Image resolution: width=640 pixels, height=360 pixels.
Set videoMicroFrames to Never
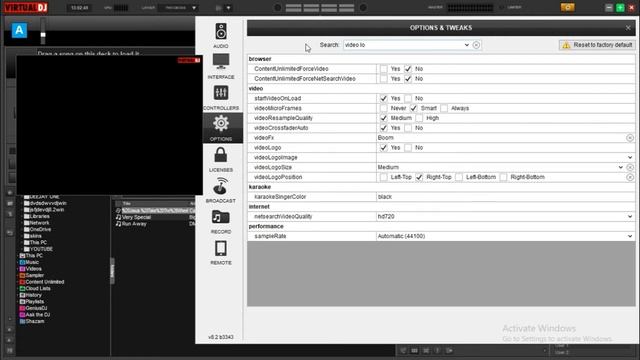click(x=383, y=108)
